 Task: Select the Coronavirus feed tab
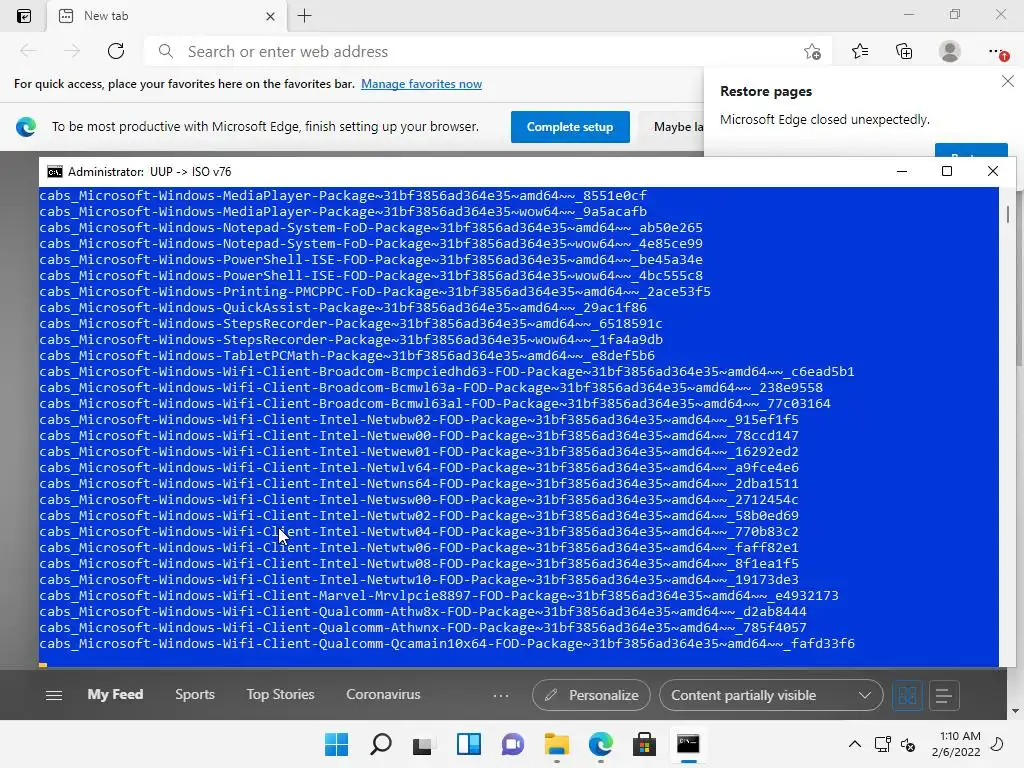pyautogui.click(x=383, y=694)
